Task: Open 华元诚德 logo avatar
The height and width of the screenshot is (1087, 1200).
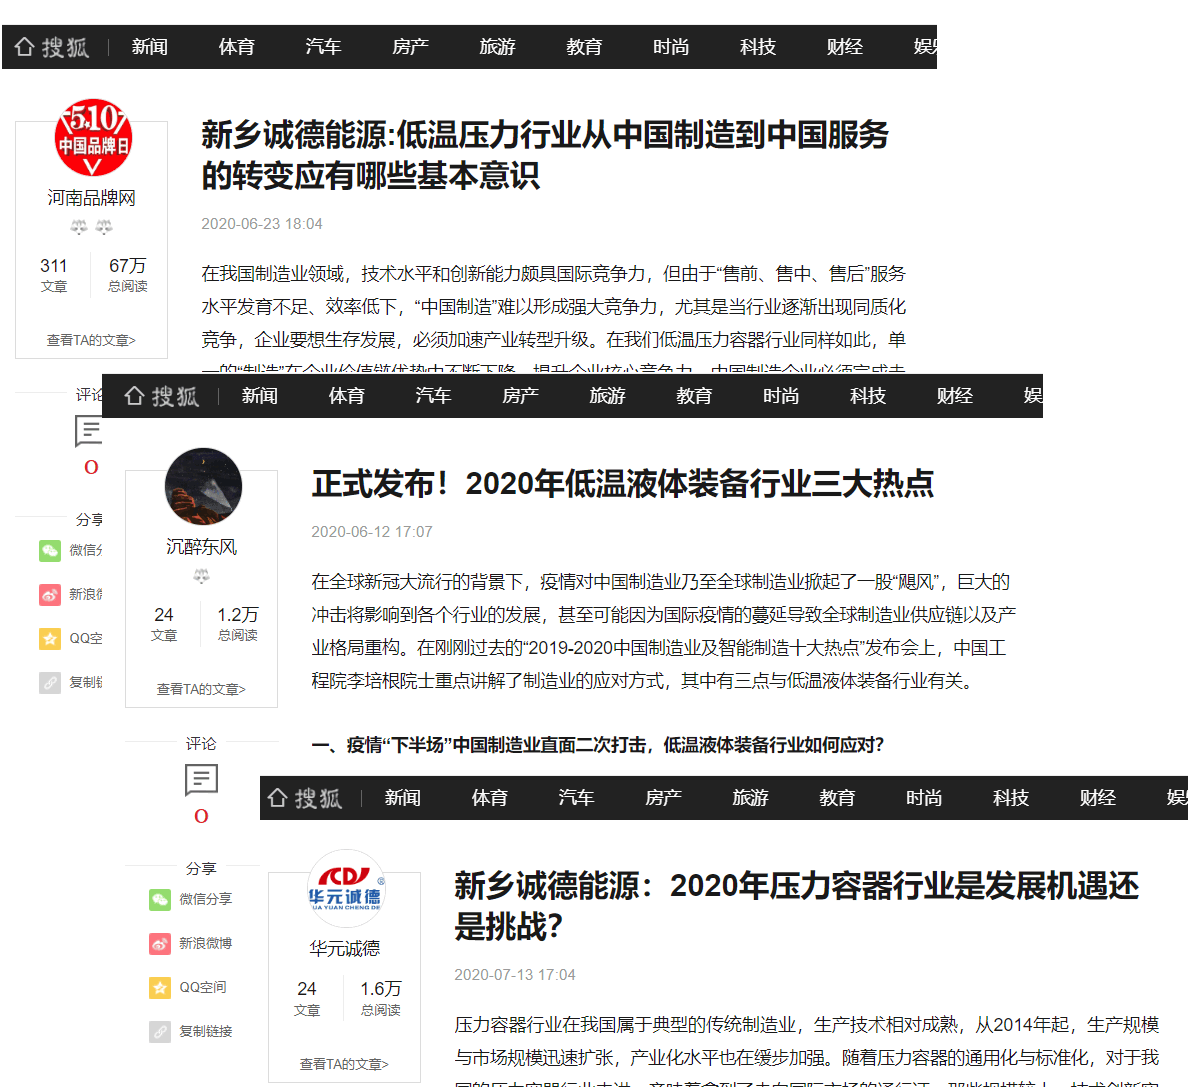Action: pyautogui.click(x=345, y=888)
